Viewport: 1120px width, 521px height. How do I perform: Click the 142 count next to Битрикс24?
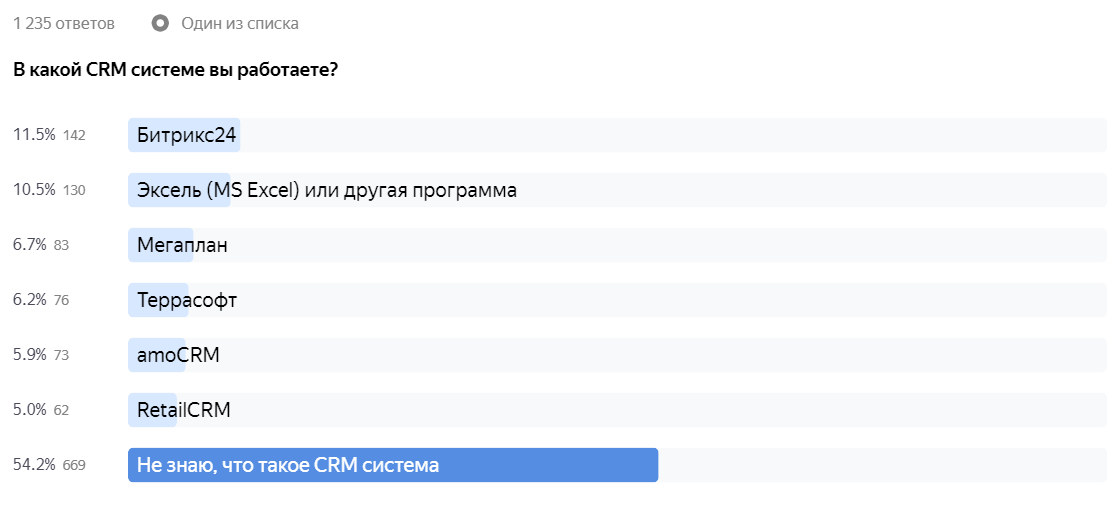click(74, 136)
